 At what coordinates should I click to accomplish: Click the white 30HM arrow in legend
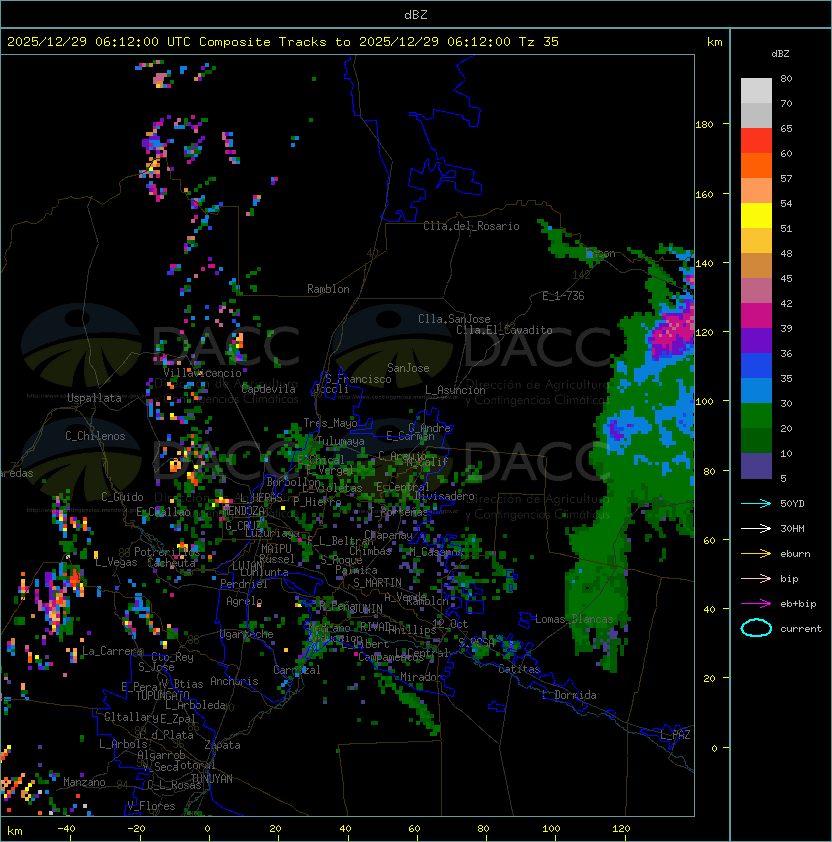(x=756, y=528)
